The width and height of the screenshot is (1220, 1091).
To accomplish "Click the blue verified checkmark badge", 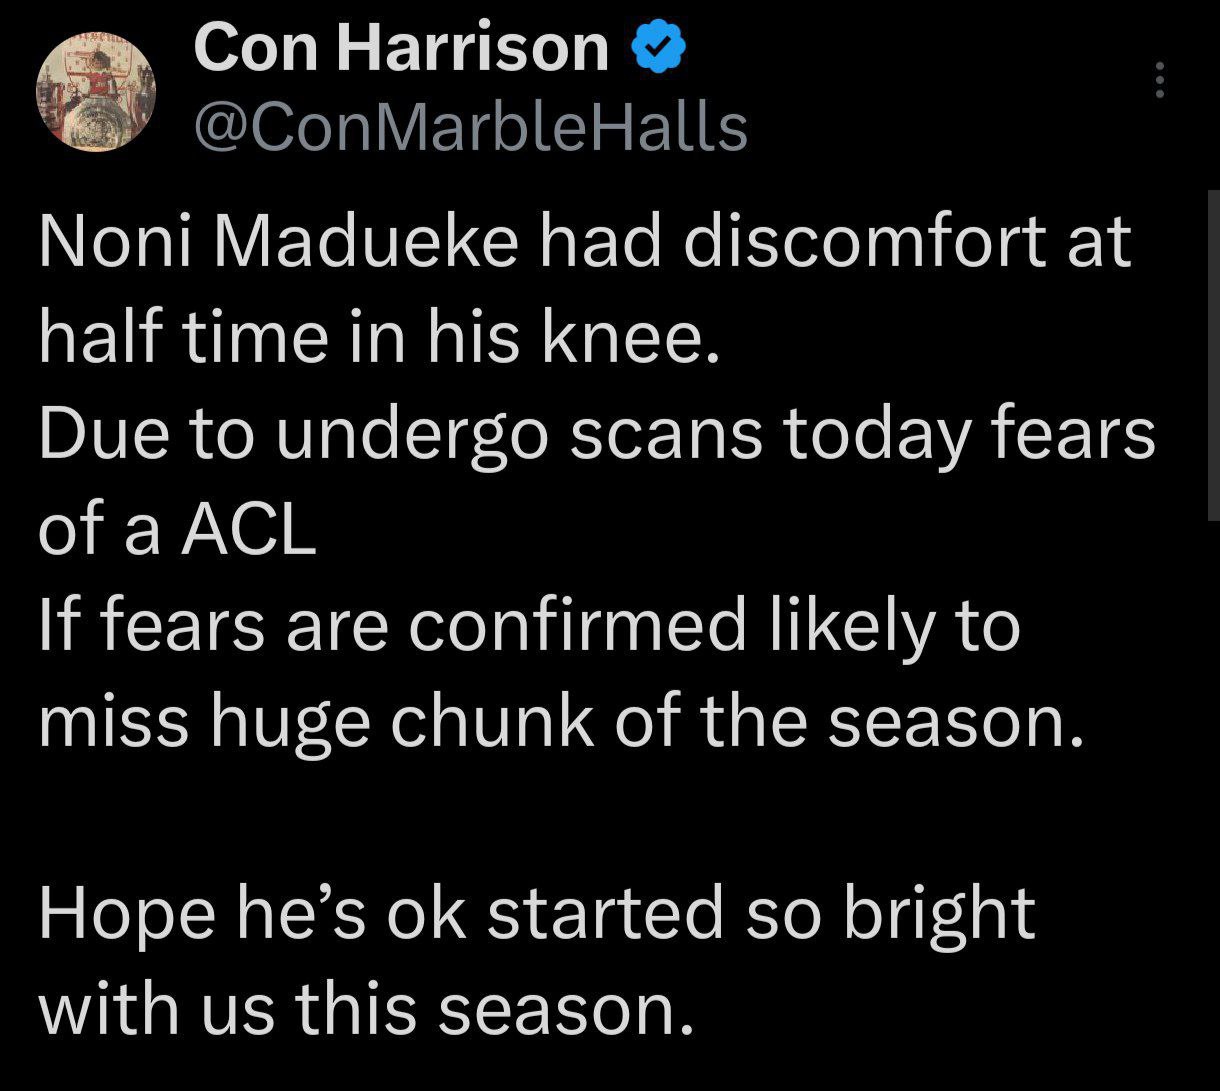I will pos(659,48).
